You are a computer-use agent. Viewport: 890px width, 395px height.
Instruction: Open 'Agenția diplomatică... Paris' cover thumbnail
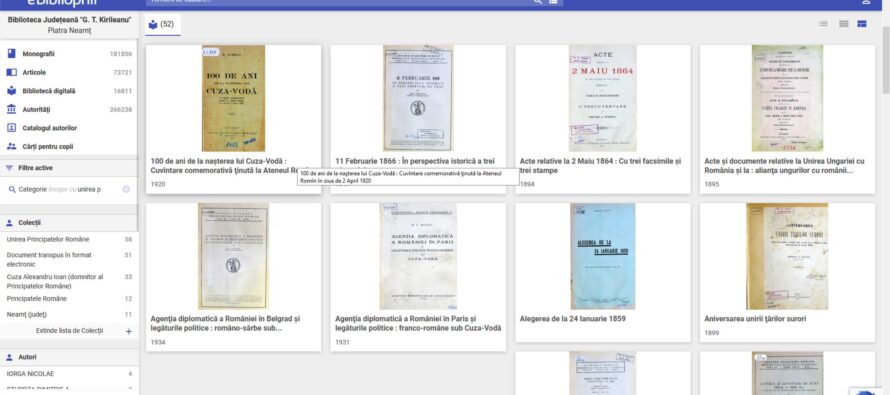pos(418,257)
